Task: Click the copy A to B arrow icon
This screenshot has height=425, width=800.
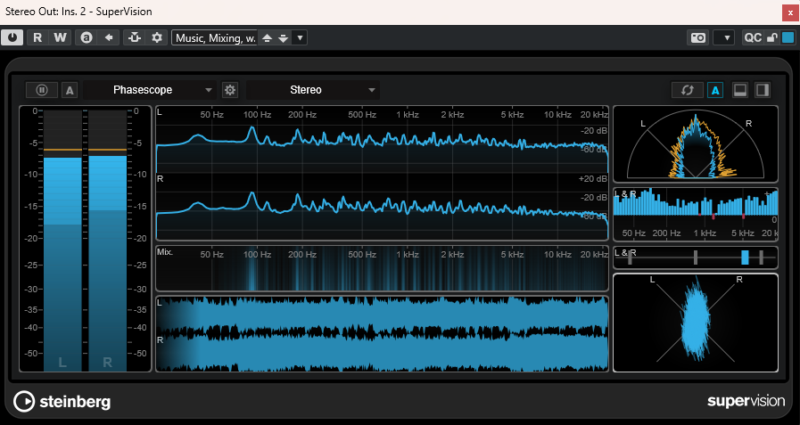Action: point(109,38)
